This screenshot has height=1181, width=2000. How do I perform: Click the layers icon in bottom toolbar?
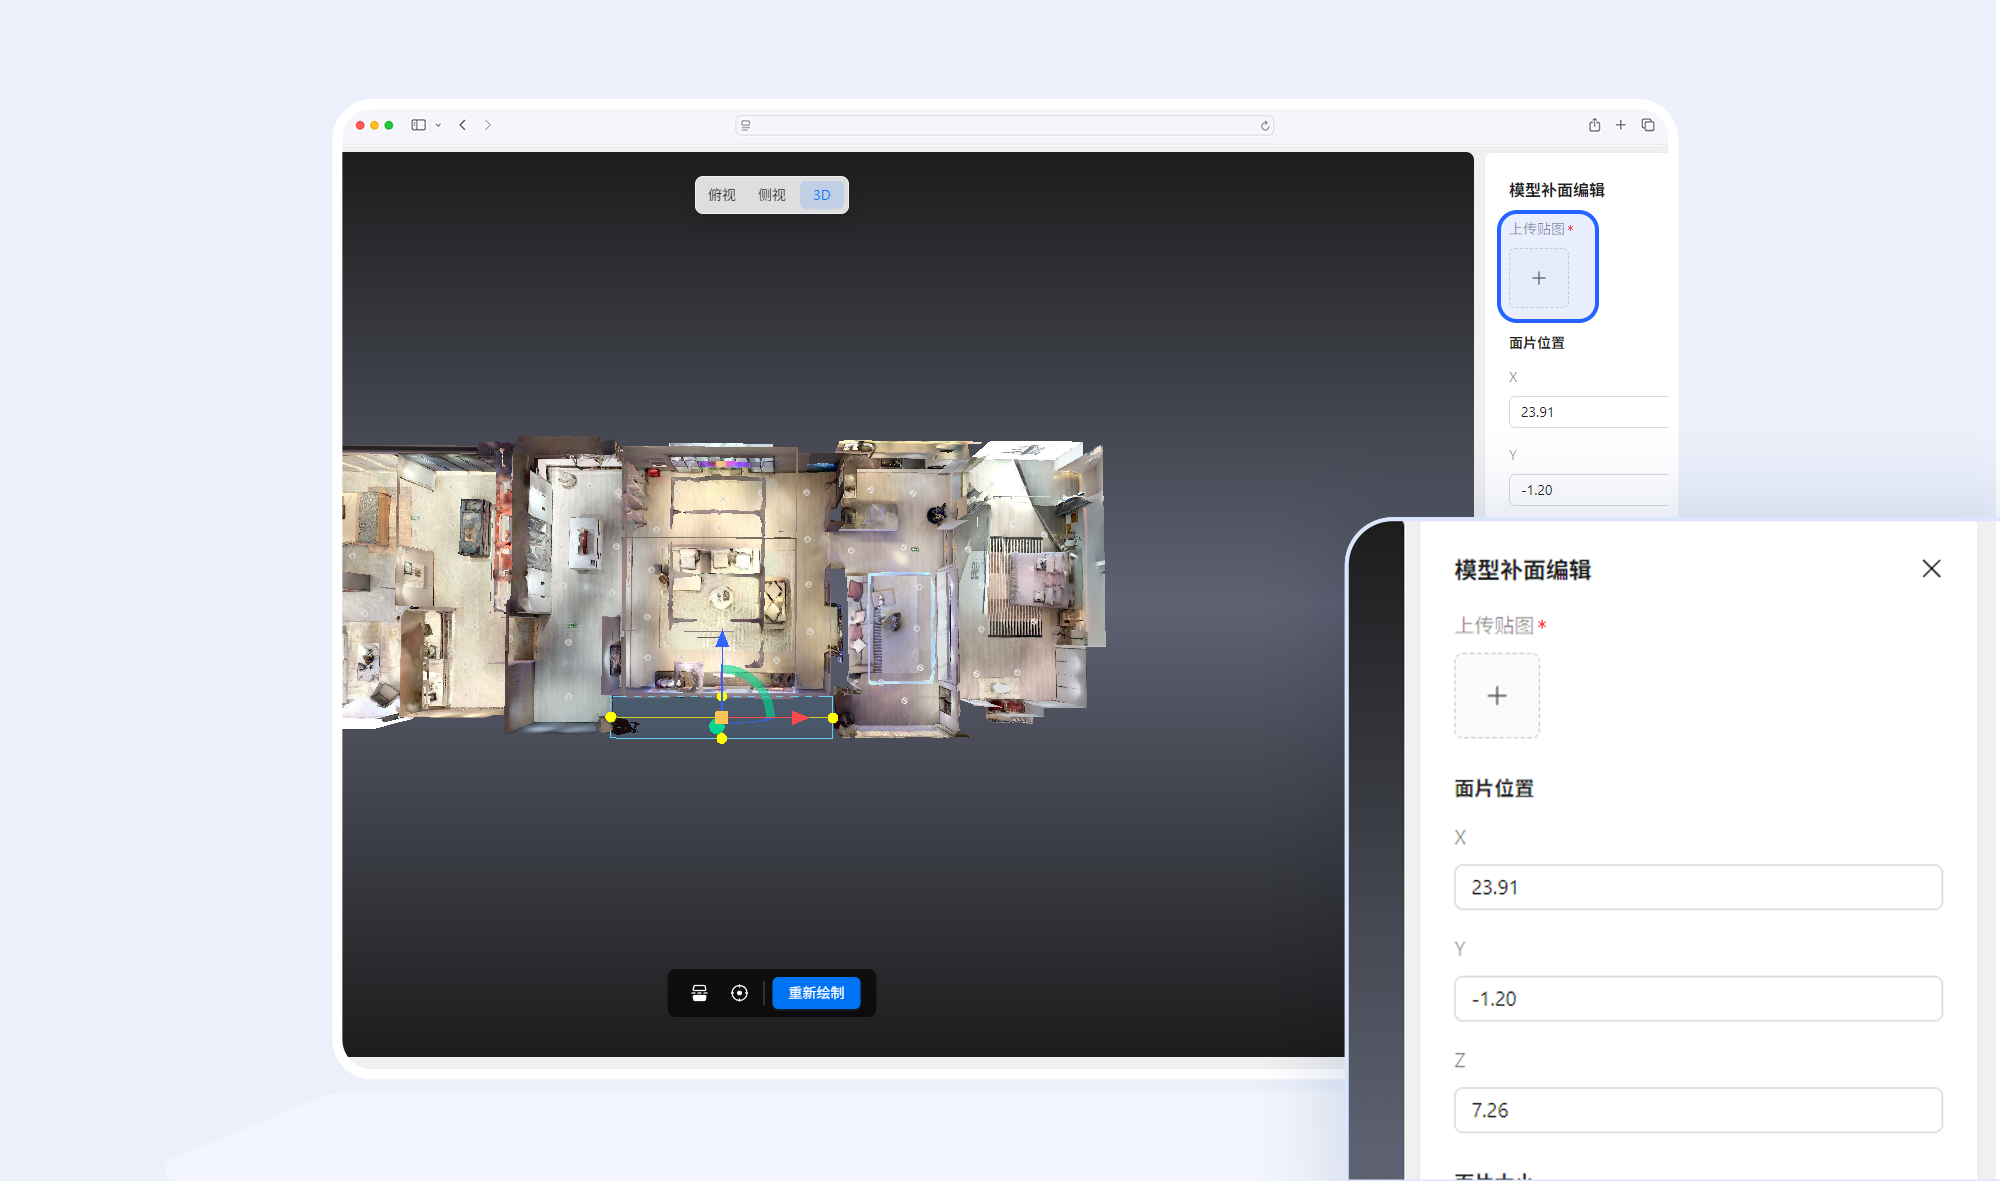(x=699, y=993)
